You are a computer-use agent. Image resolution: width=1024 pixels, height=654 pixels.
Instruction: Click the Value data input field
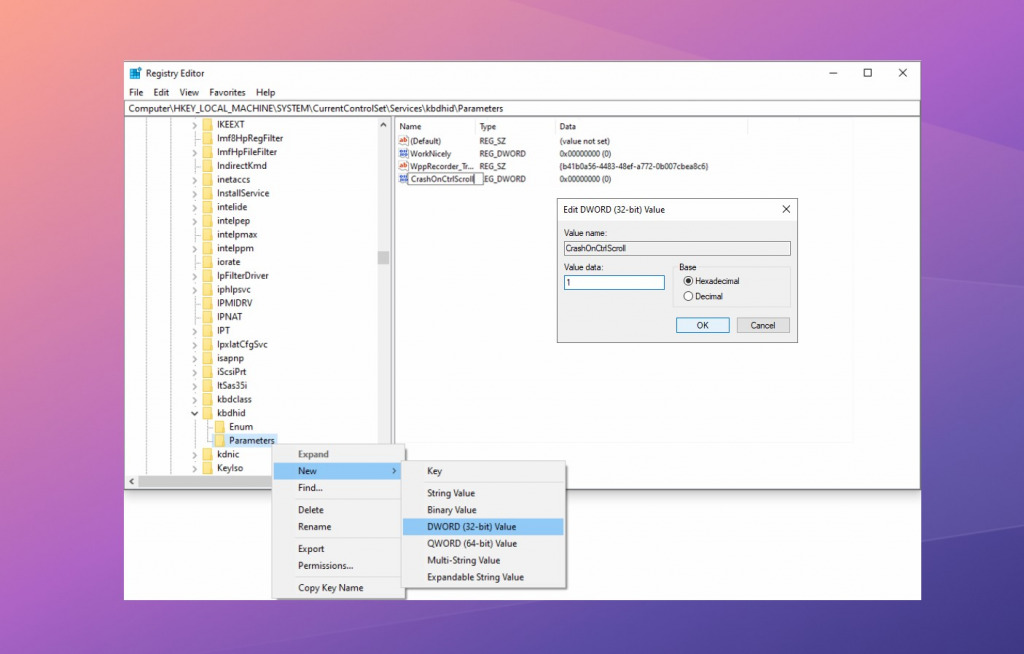pyautogui.click(x=614, y=282)
